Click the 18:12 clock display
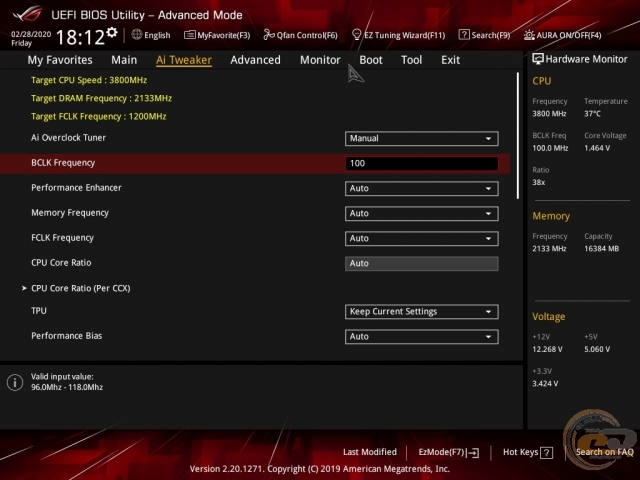The image size is (640, 480). click(x=80, y=38)
